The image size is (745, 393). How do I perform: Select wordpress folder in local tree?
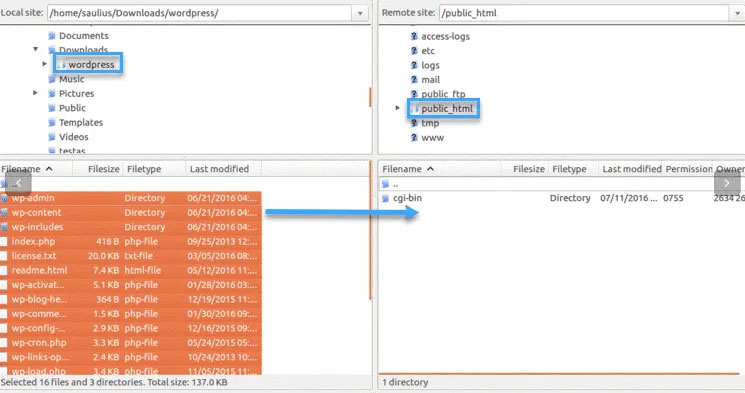coord(91,65)
